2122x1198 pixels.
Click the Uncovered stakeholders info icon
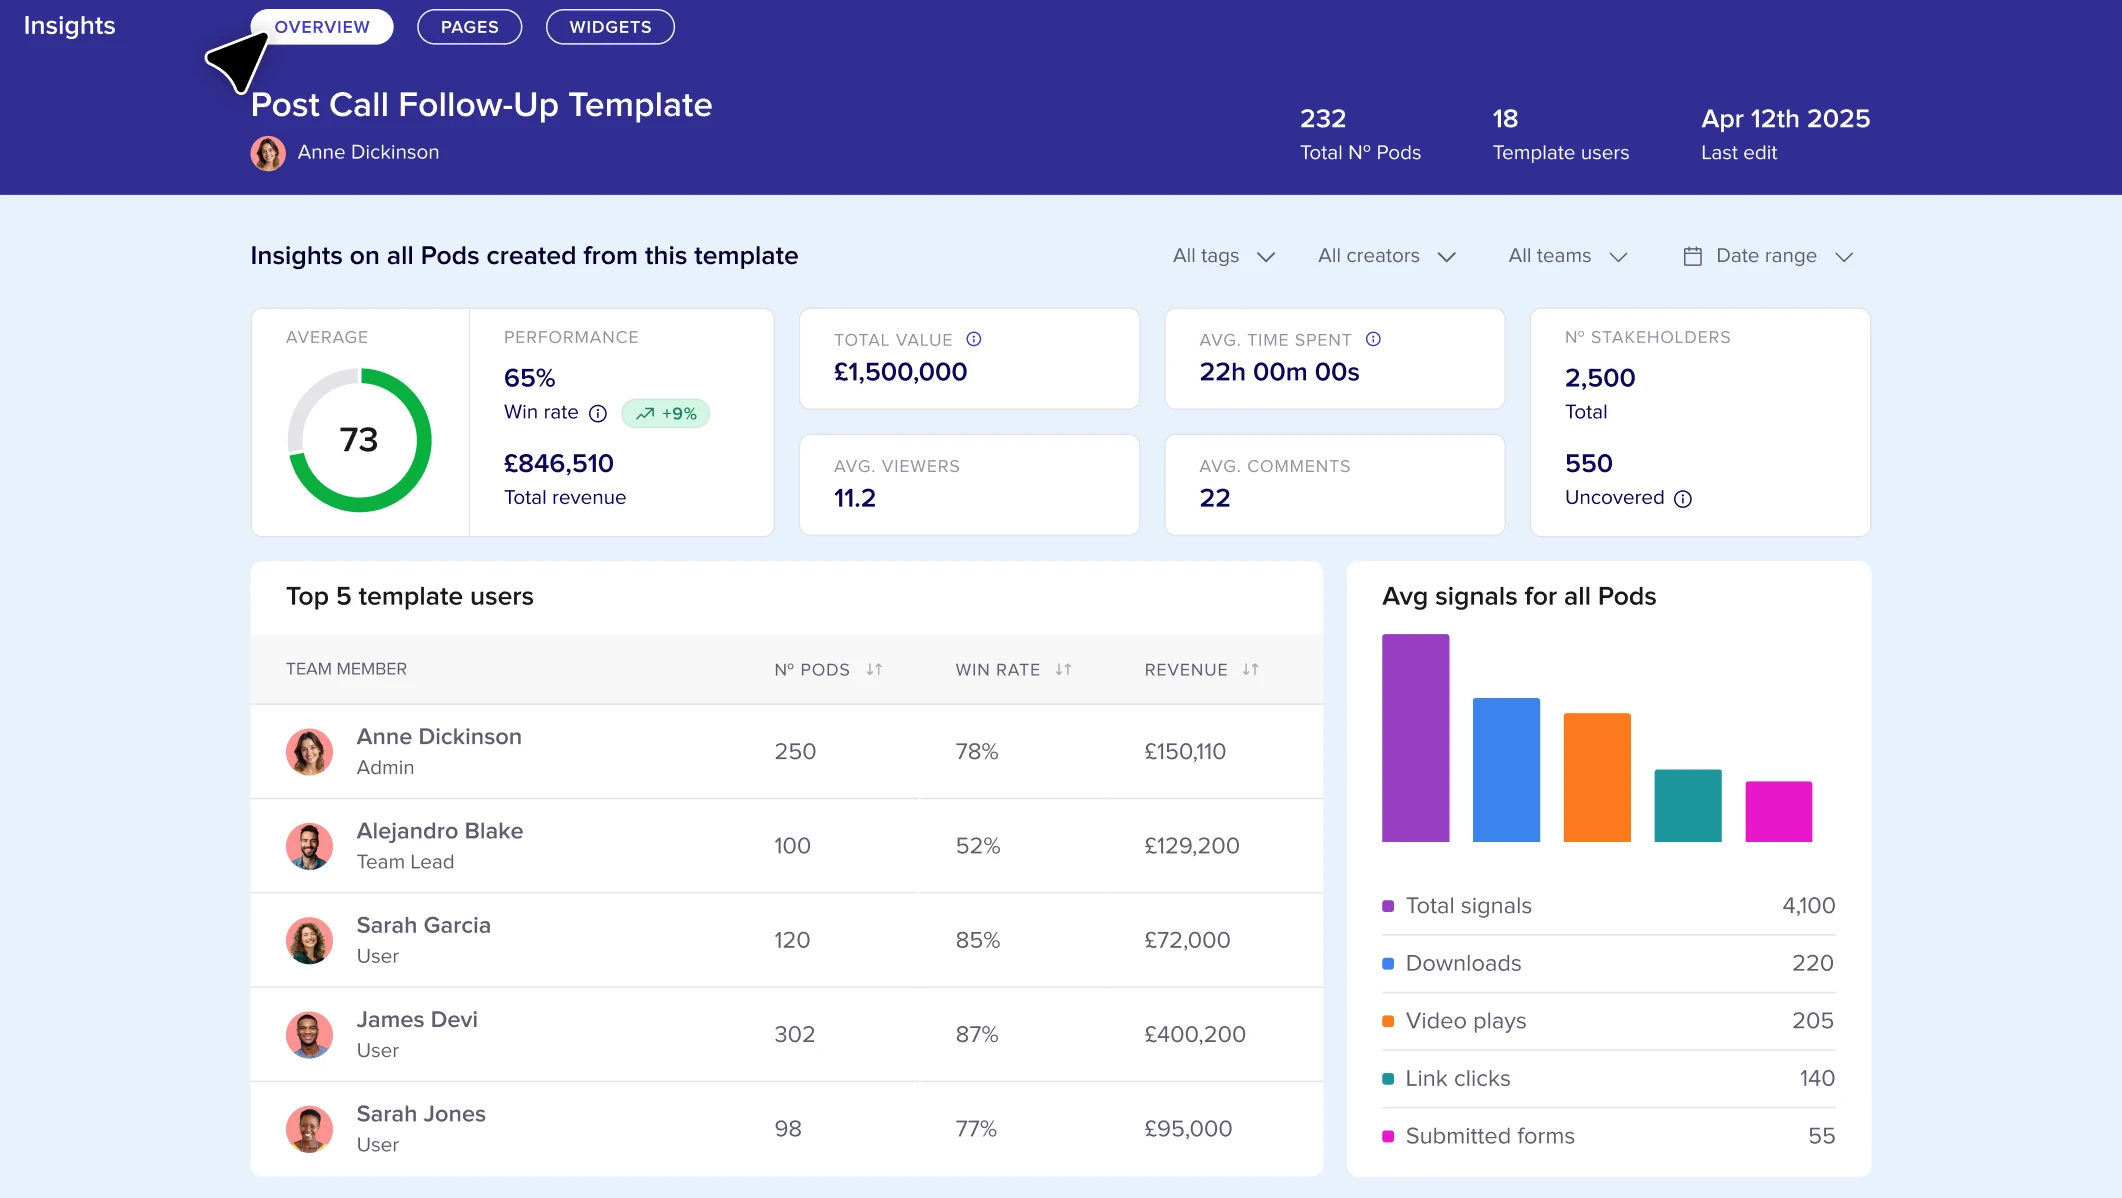click(x=1683, y=499)
